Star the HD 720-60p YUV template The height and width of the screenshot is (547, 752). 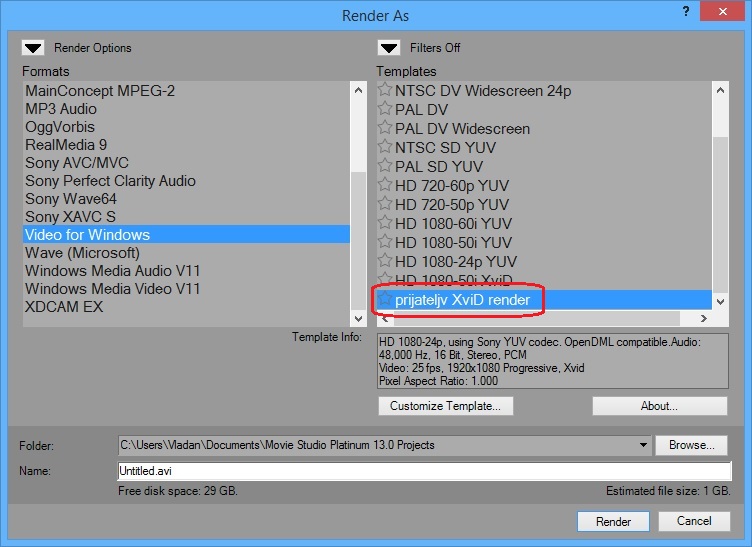click(x=385, y=186)
